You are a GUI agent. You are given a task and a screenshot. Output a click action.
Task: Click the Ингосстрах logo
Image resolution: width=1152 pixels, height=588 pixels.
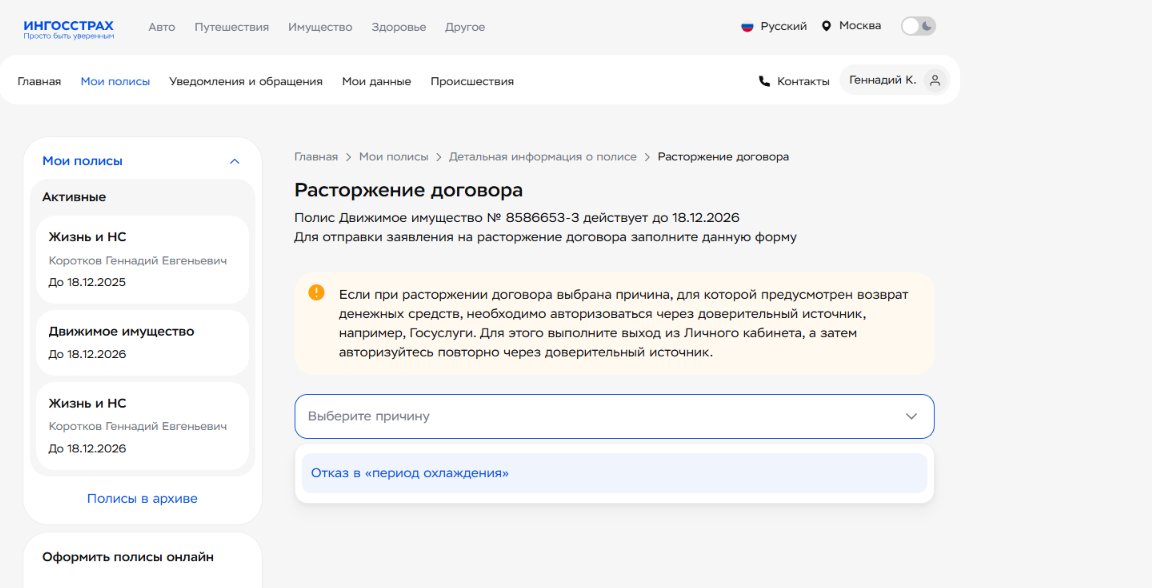pos(68,28)
